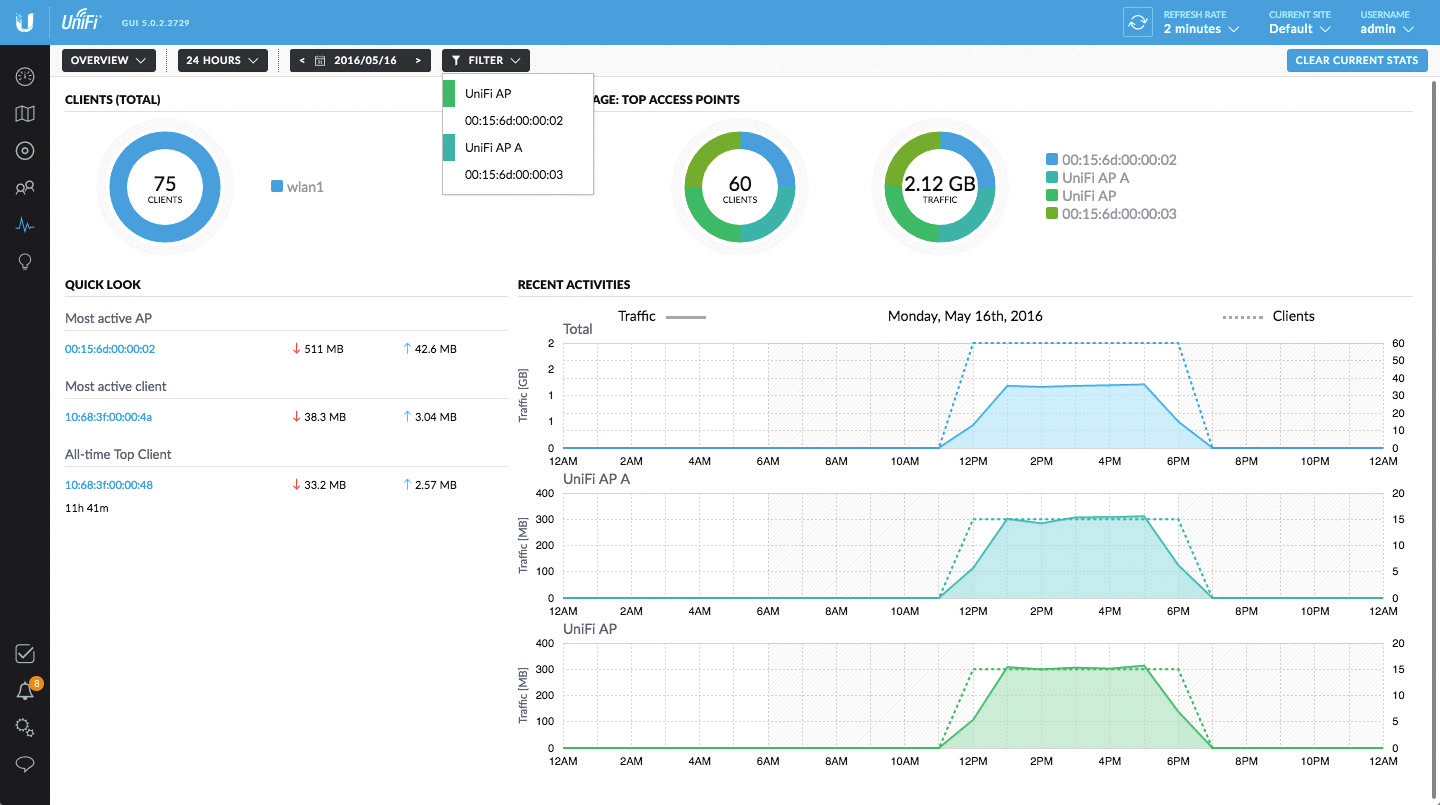1440x805 pixels.
Task: Open most active client 10:68:3f:00:00:4a link
Action: coord(108,417)
